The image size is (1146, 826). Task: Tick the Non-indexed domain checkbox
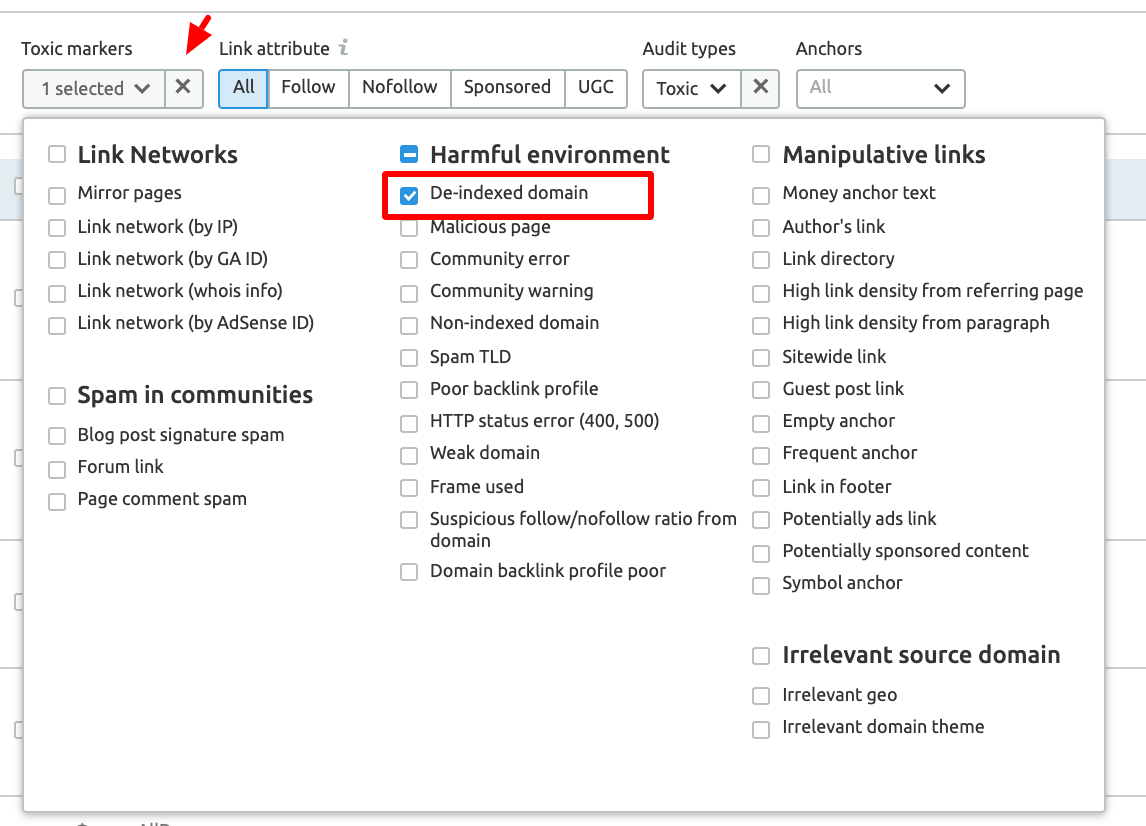click(x=409, y=325)
